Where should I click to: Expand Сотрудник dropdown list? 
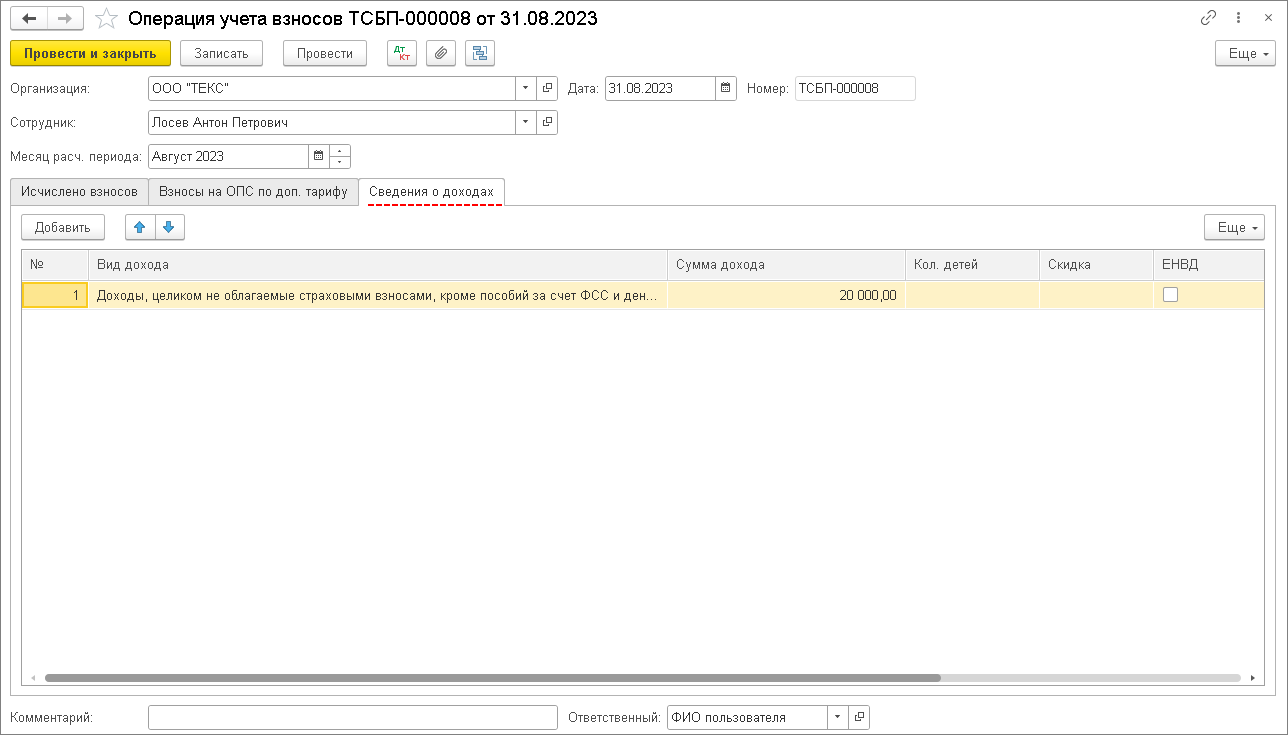tap(526, 122)
